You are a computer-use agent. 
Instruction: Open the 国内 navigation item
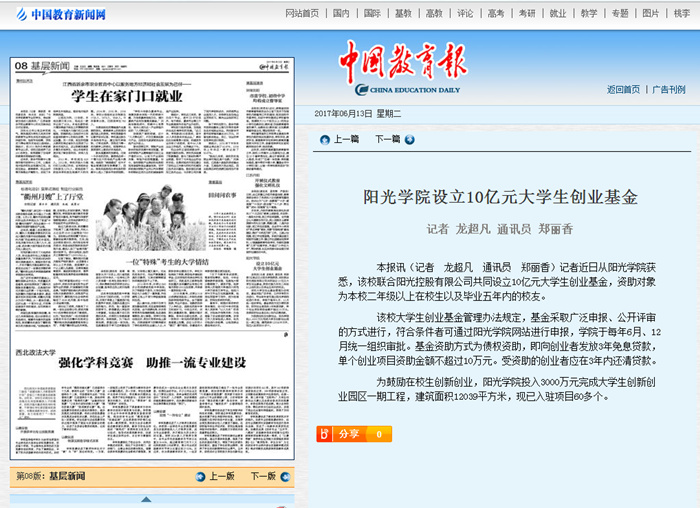(341, 13)
